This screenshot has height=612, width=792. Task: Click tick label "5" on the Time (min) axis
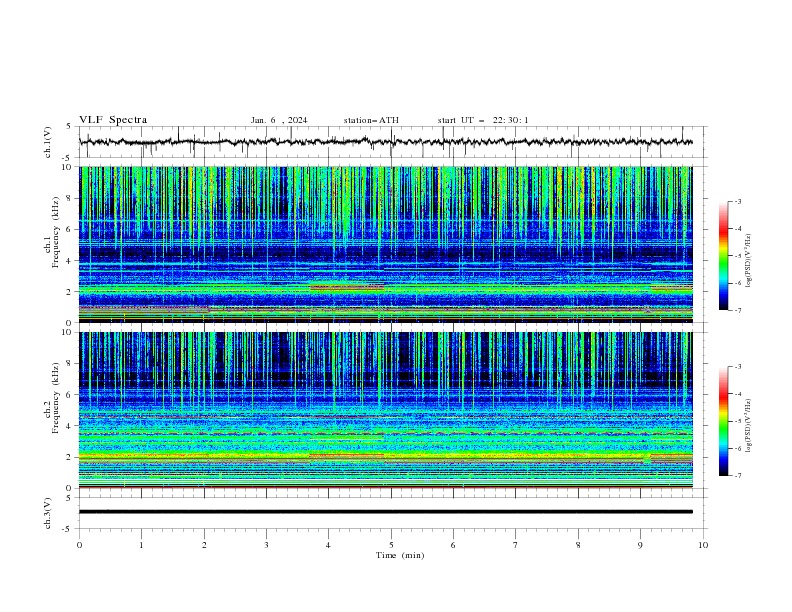(391, 545)
